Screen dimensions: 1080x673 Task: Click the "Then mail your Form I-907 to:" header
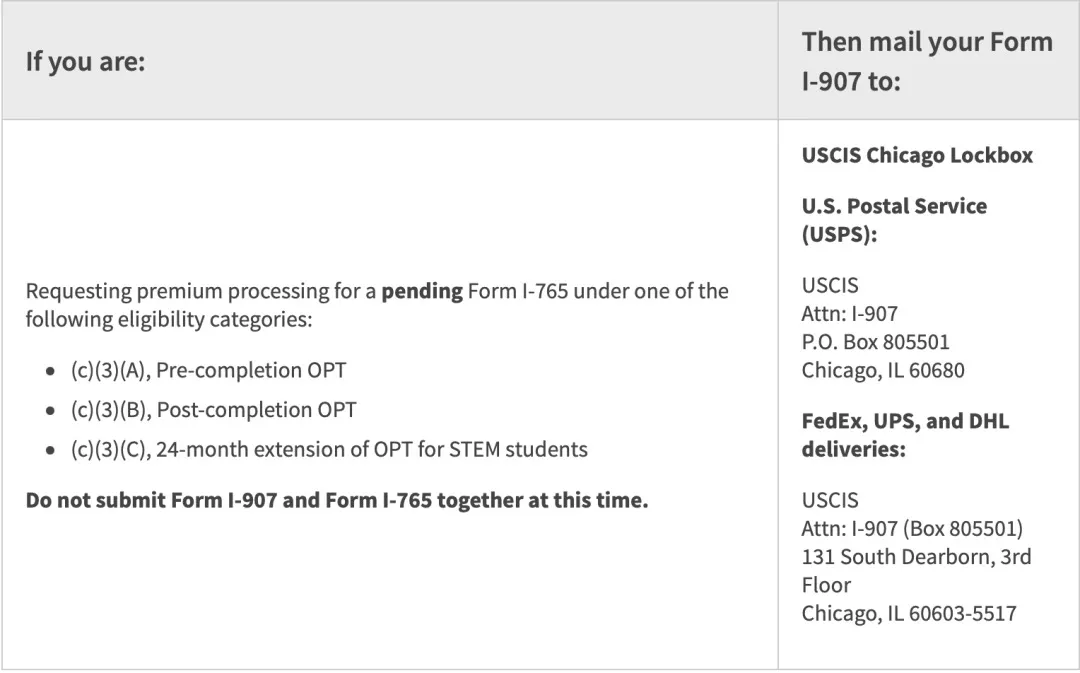[926, 61]
